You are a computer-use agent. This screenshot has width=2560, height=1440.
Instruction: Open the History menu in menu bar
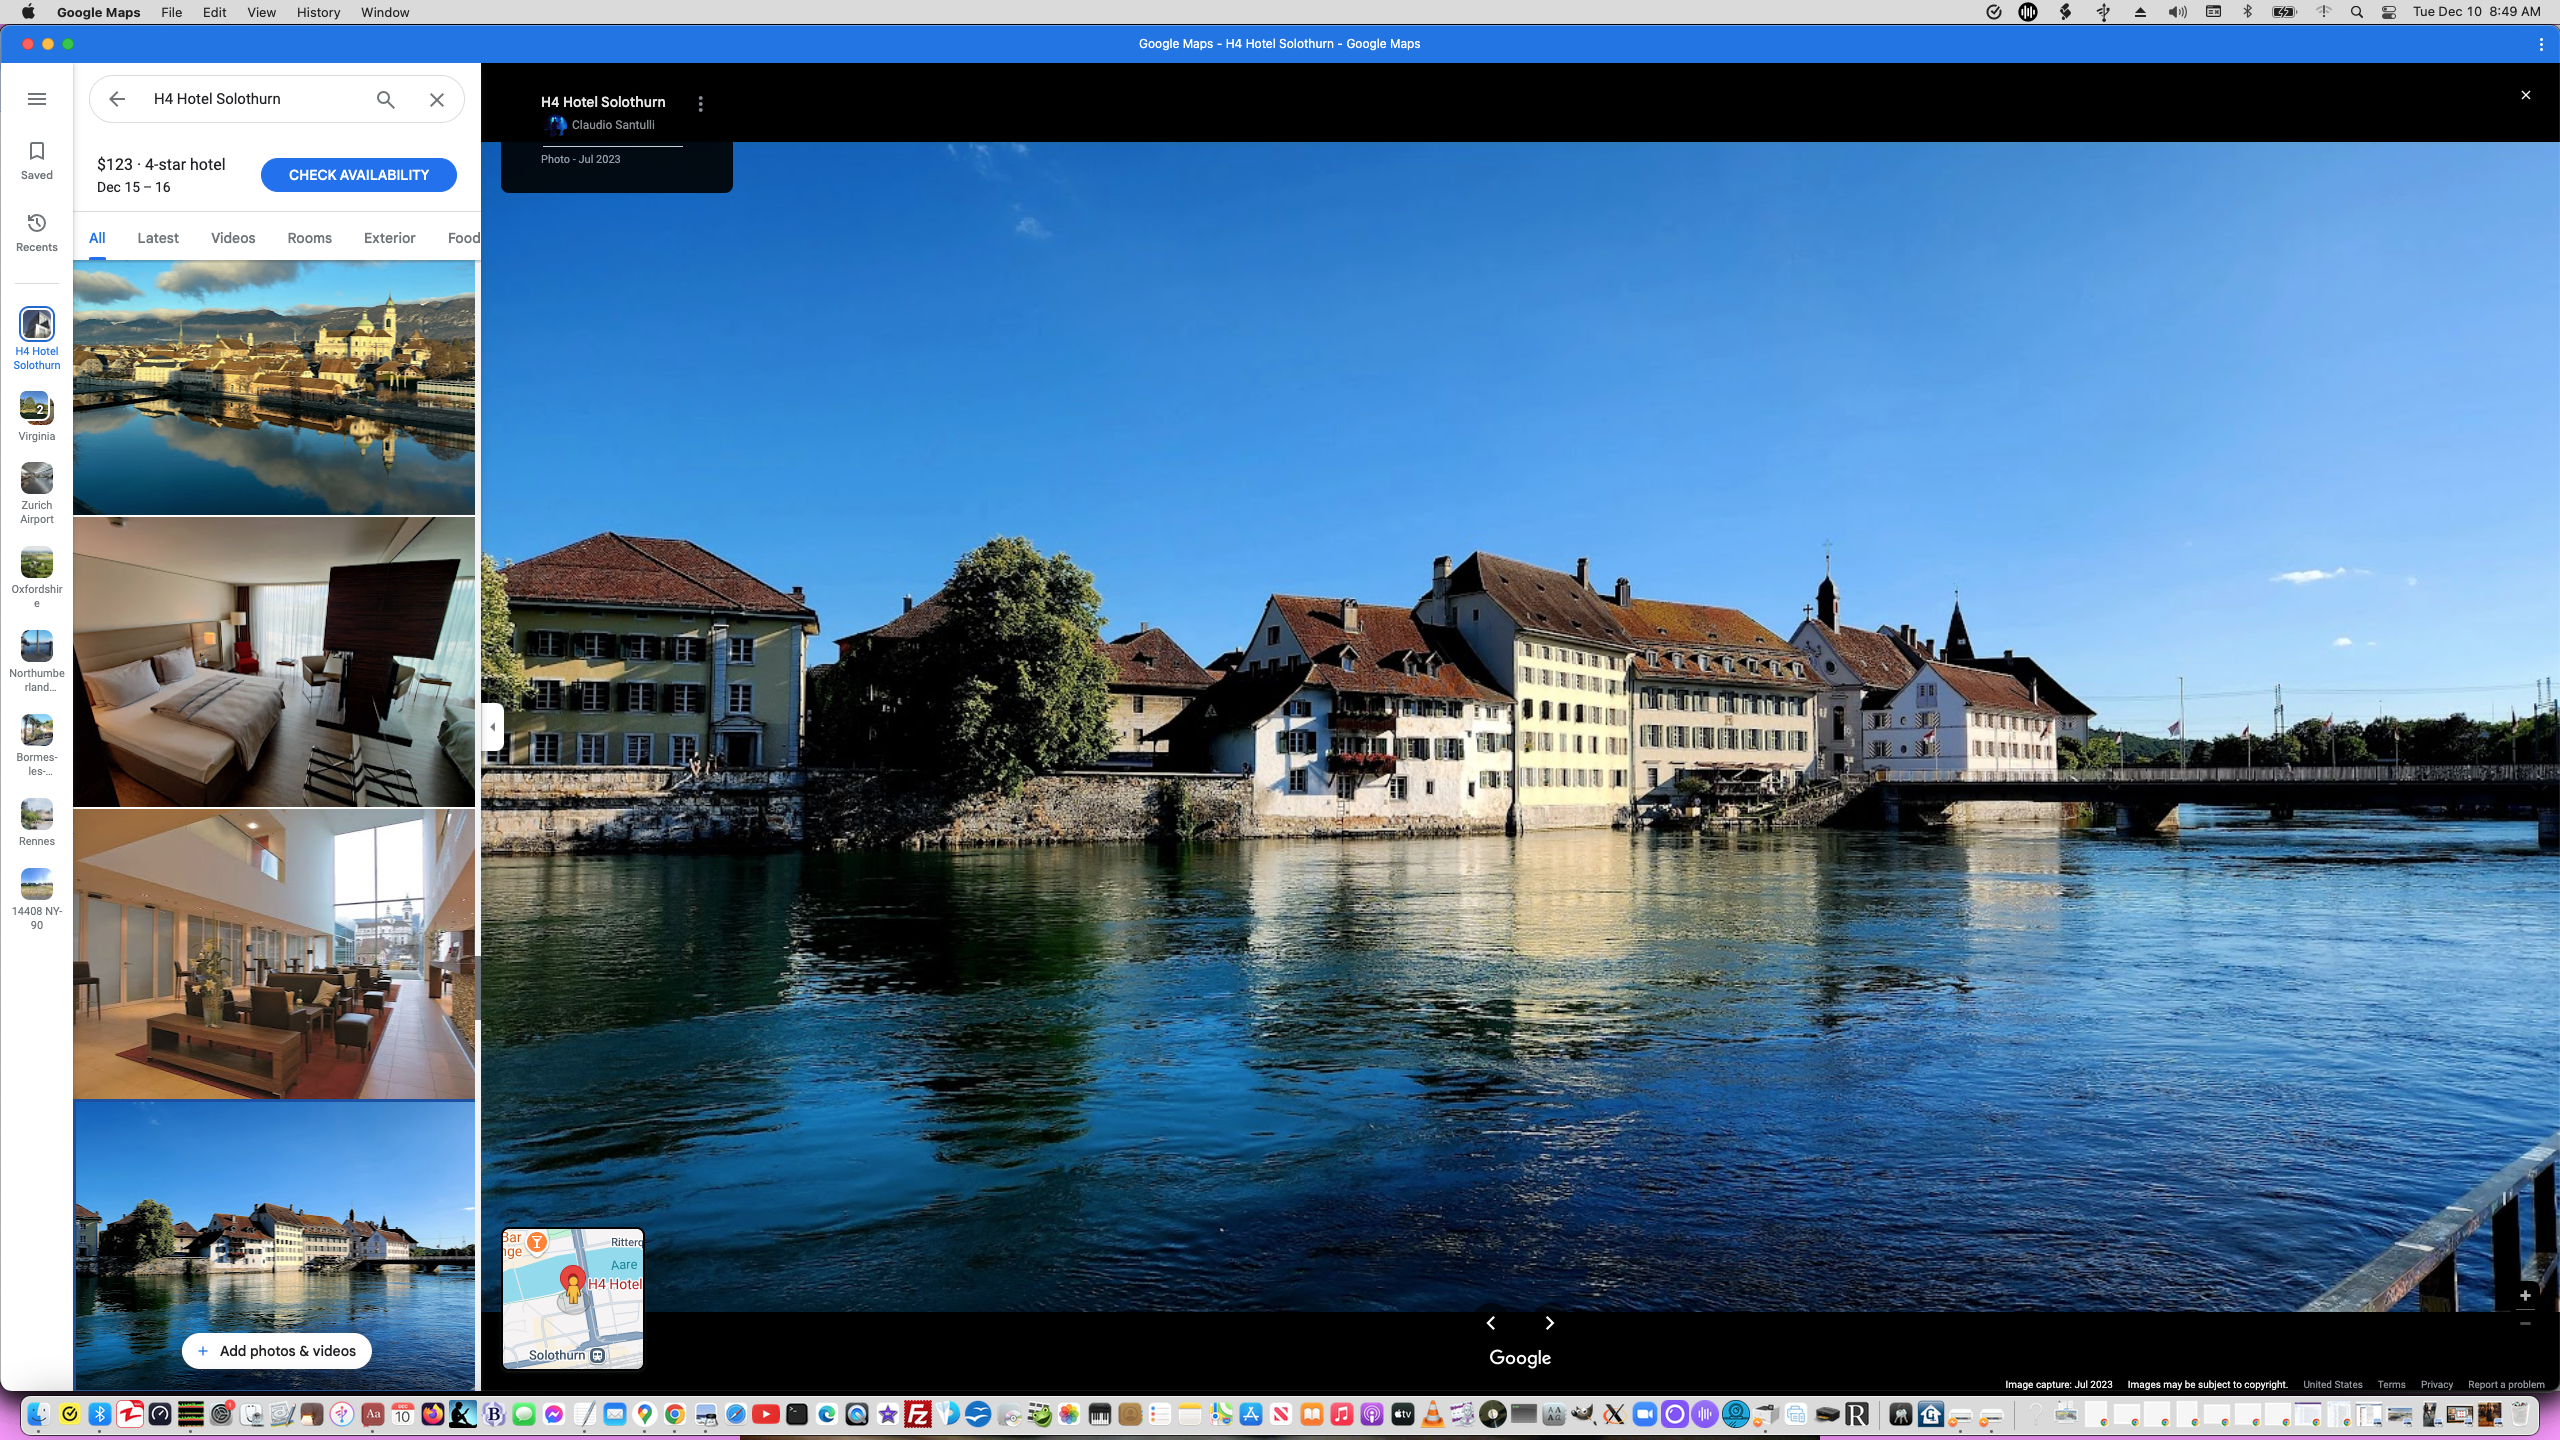point(318,12)
